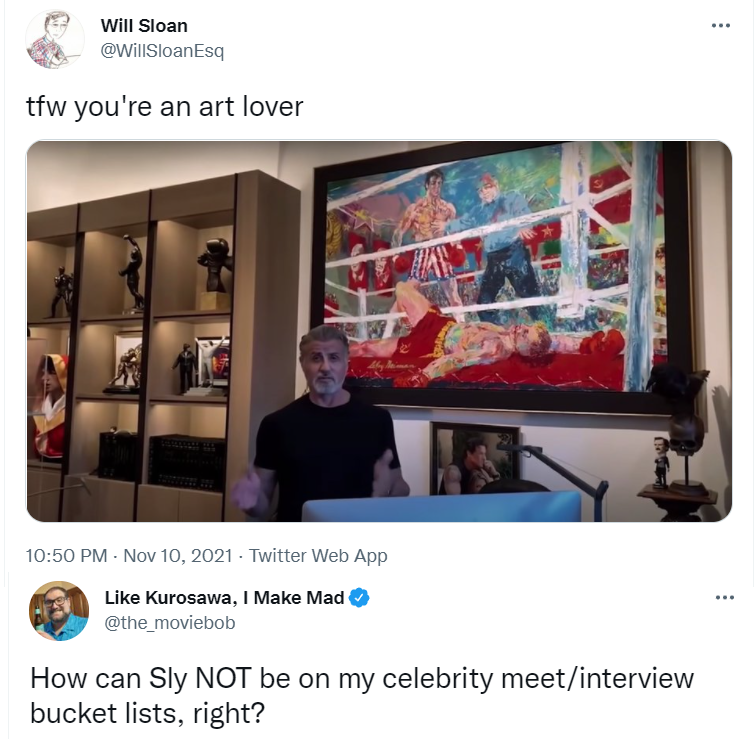Open the 10:50 PM timestamp link
Screen dimensions: 754x739
pos(66,555)
